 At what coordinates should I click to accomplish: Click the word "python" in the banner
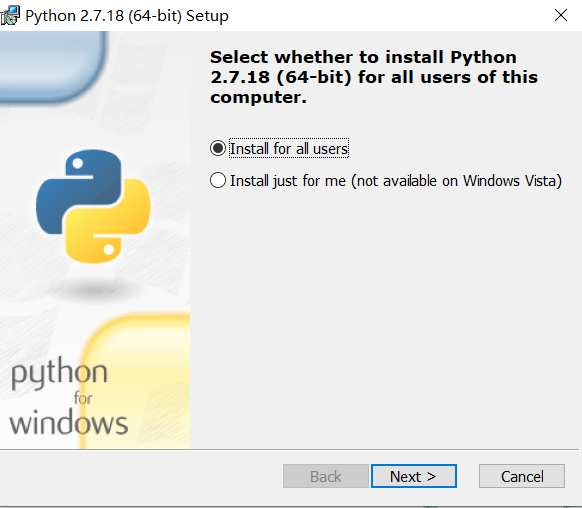coord(59,374)
